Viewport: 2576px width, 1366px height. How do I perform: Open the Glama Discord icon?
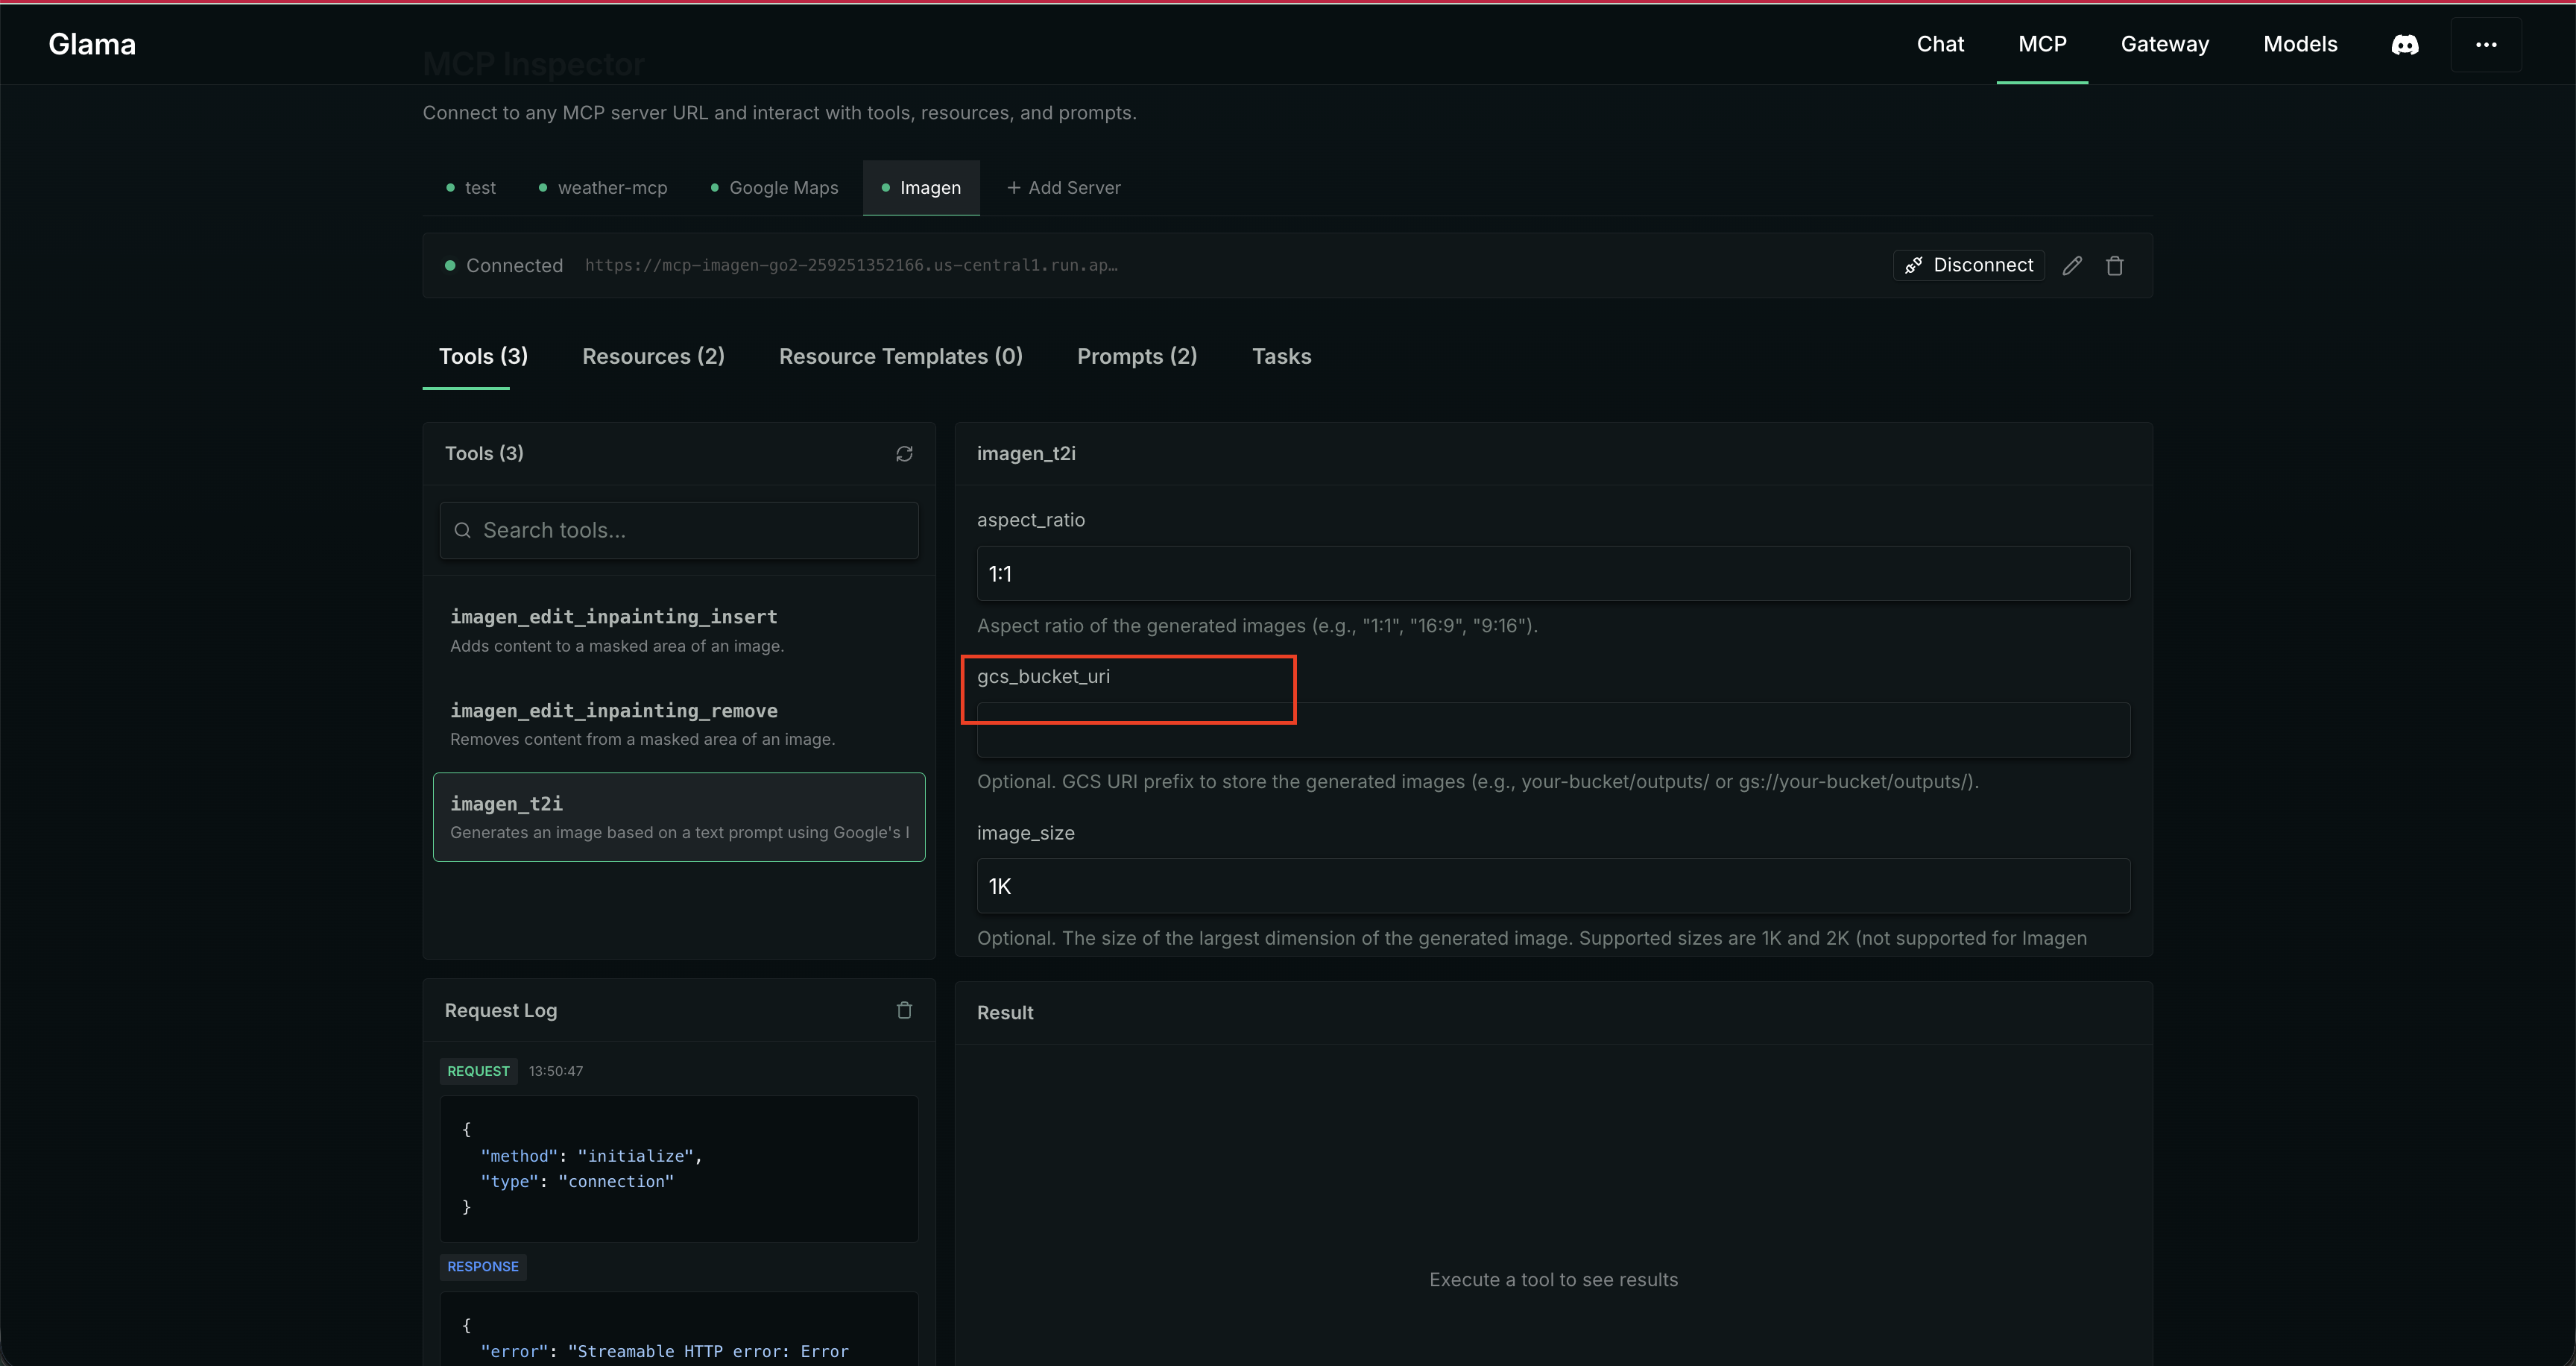click(2406, 44)
